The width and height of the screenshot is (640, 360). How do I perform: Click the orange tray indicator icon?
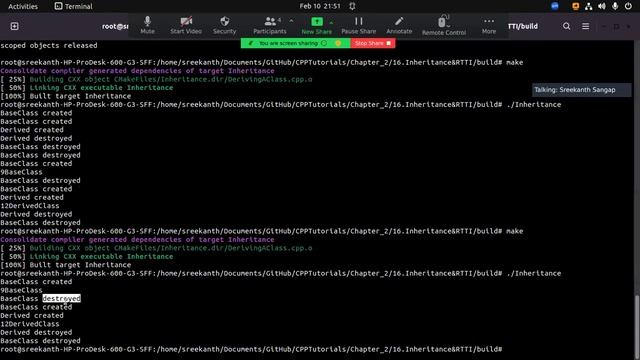click(576, 6)
